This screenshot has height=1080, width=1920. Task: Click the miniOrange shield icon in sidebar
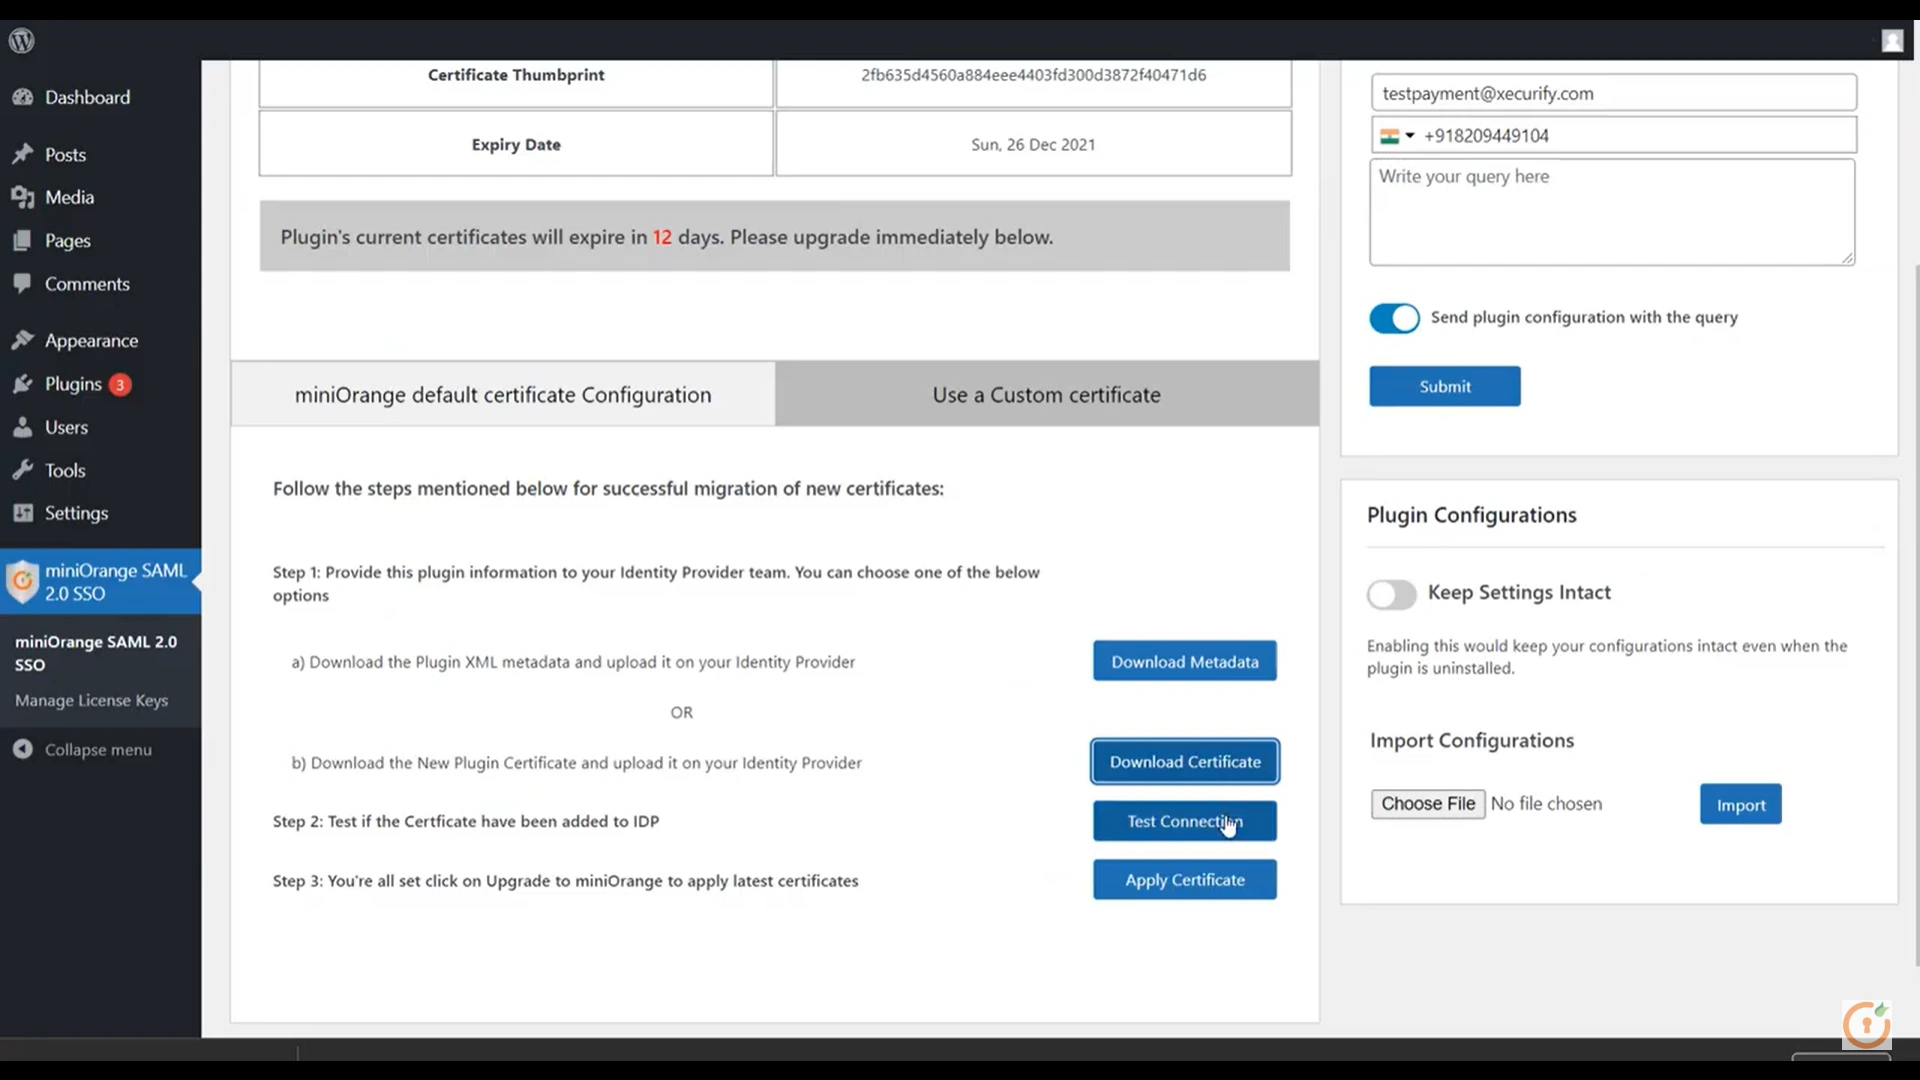click(22, 581)
